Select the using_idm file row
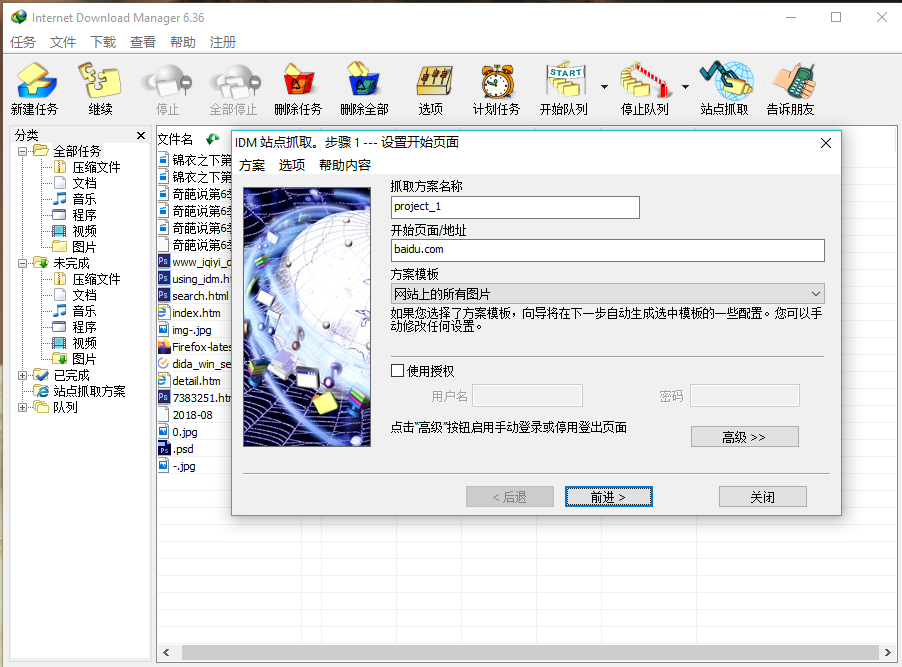 [x=194, y=279]
